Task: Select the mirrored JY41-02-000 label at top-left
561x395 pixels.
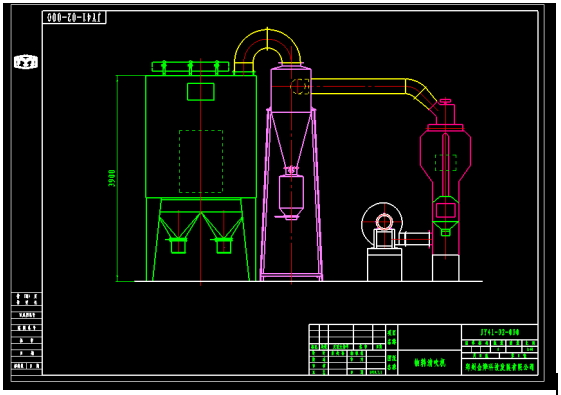Action: tap(75, 17)
